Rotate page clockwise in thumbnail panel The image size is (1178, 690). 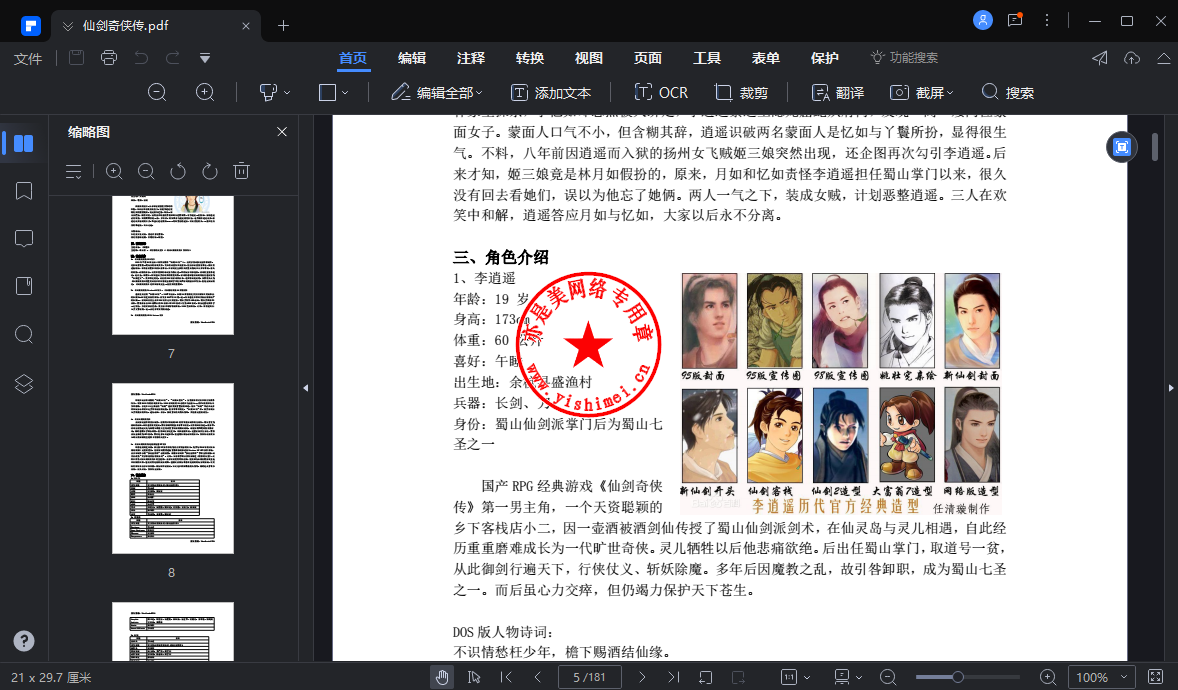(x=210, y=171)
